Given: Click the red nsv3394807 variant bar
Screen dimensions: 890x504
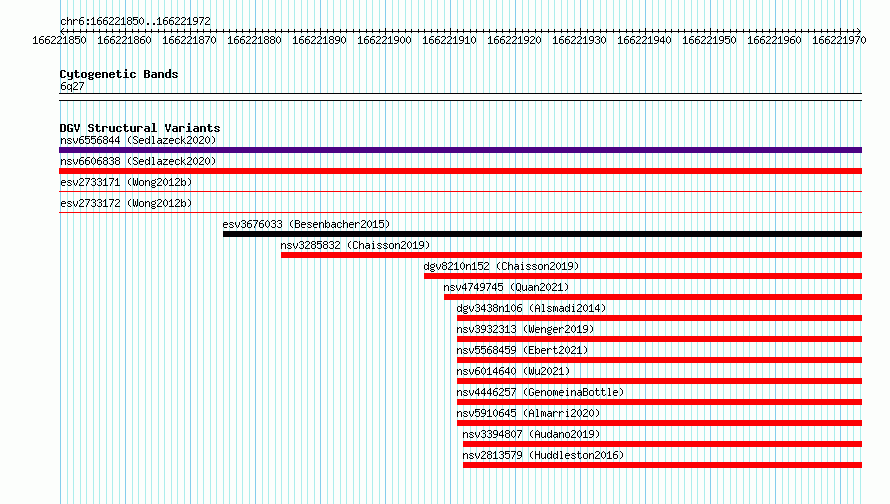Looking at the screenshot, I should point(662,444).
